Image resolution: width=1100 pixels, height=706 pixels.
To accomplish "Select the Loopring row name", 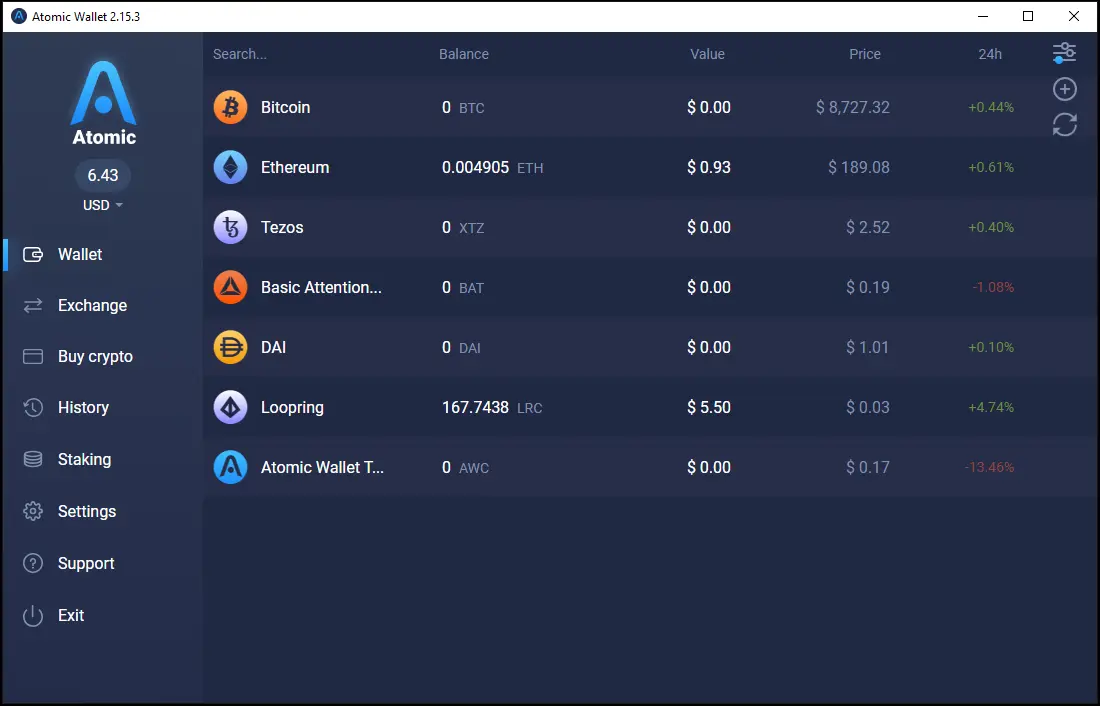I will [x=293, y=408].
